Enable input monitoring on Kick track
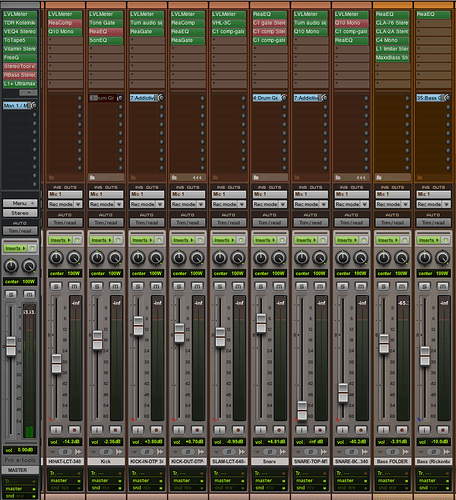The image size is (456, 500). coord(97,430)
